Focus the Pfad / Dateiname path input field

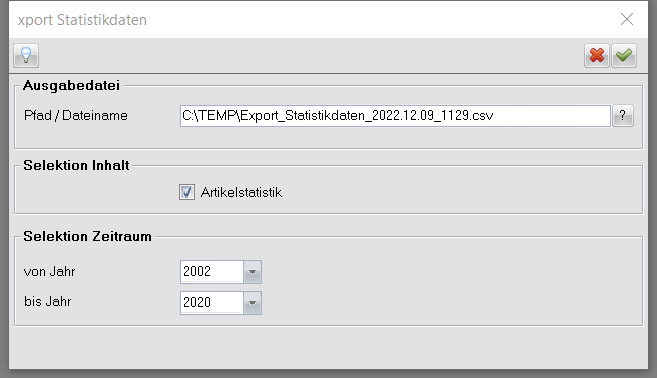395,116
